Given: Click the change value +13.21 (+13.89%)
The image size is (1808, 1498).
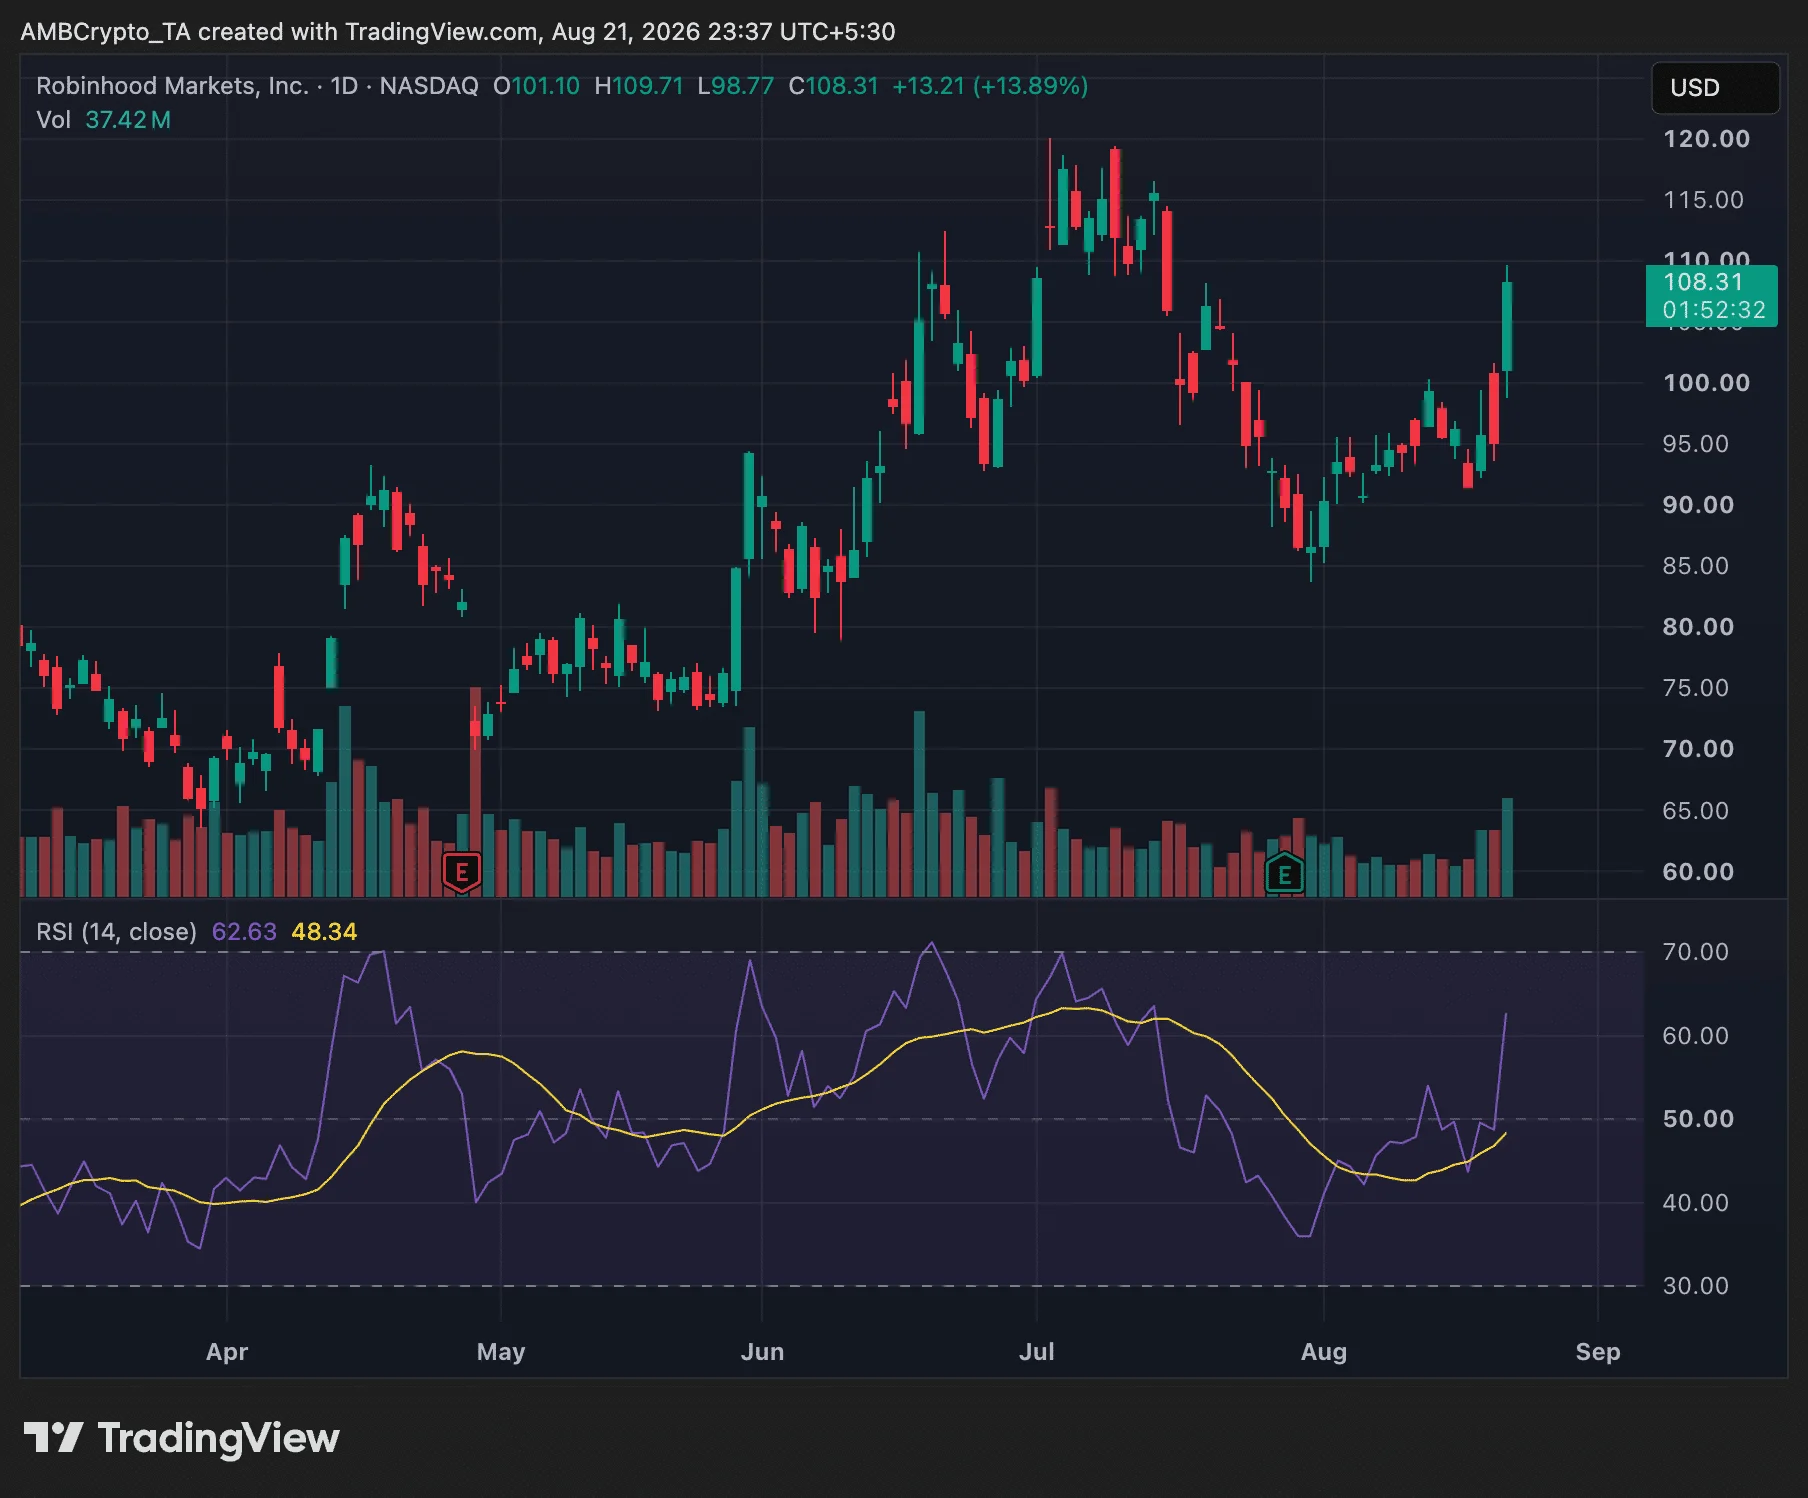Looking at the screenshot, I should tap(990, 86).
